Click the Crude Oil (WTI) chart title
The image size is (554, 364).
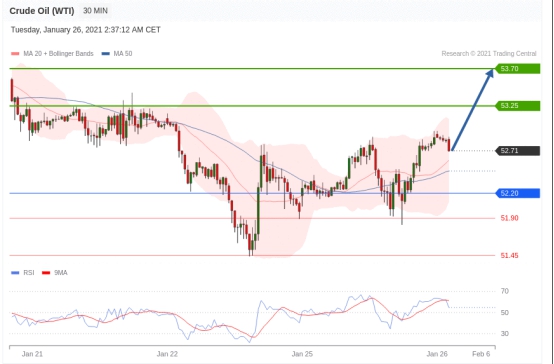pos(42,11)
